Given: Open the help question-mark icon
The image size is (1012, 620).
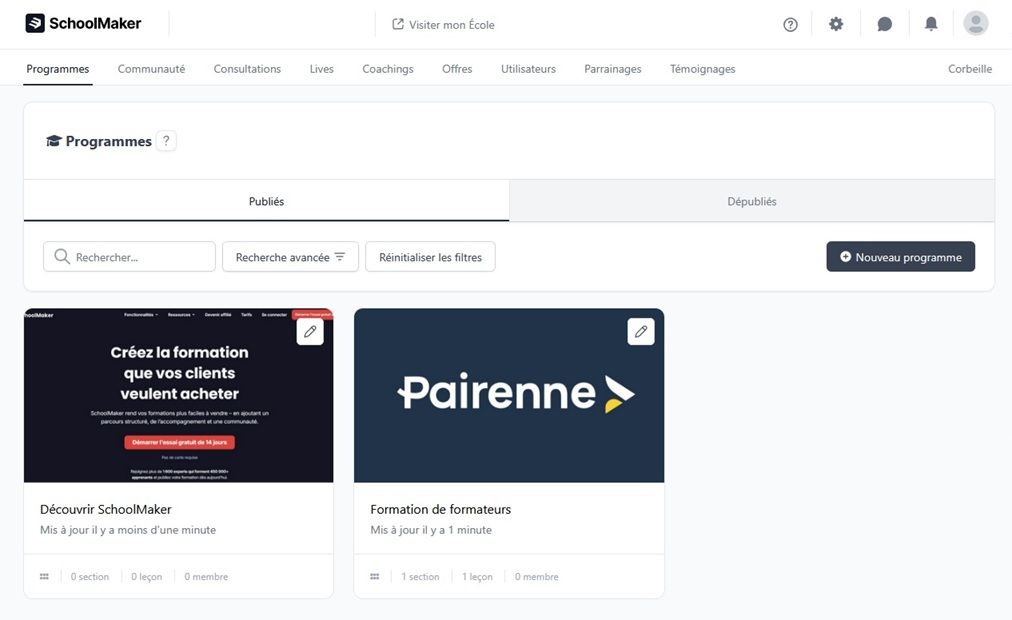Looking at the screenshot, I should pyautogui.click(x=790, y=23).
